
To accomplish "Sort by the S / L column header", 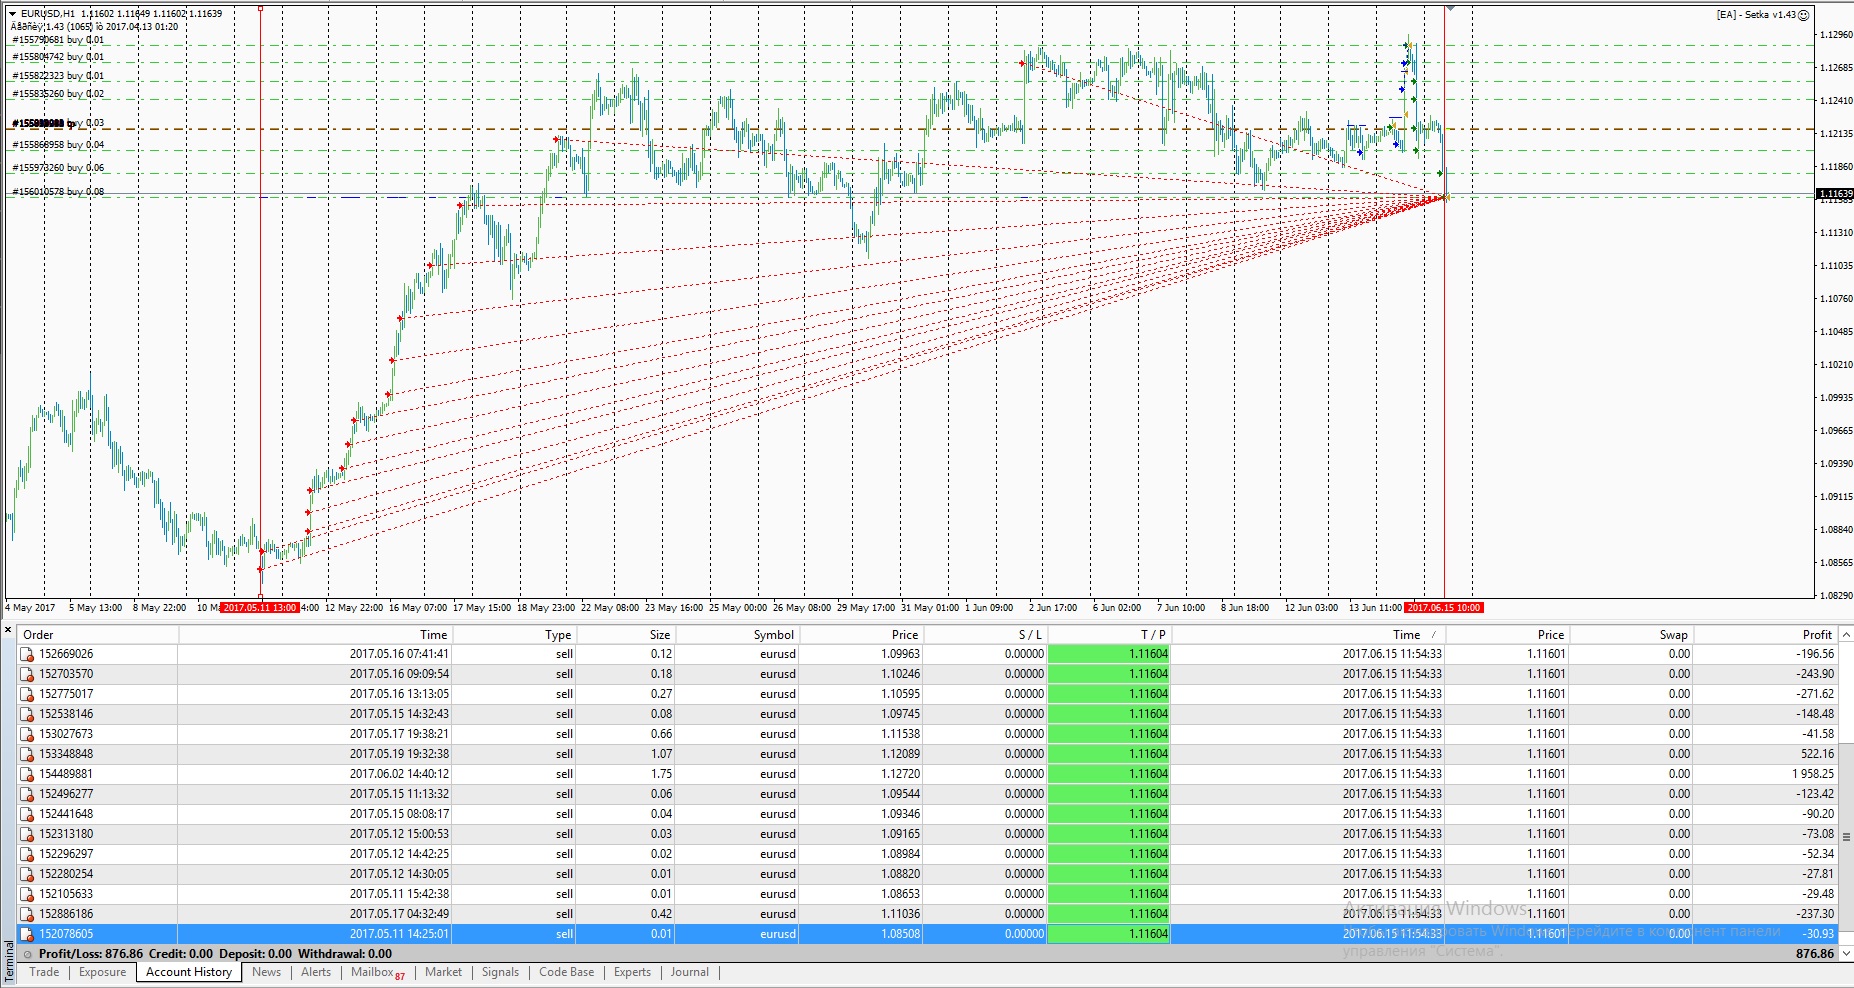I will 984,634.
